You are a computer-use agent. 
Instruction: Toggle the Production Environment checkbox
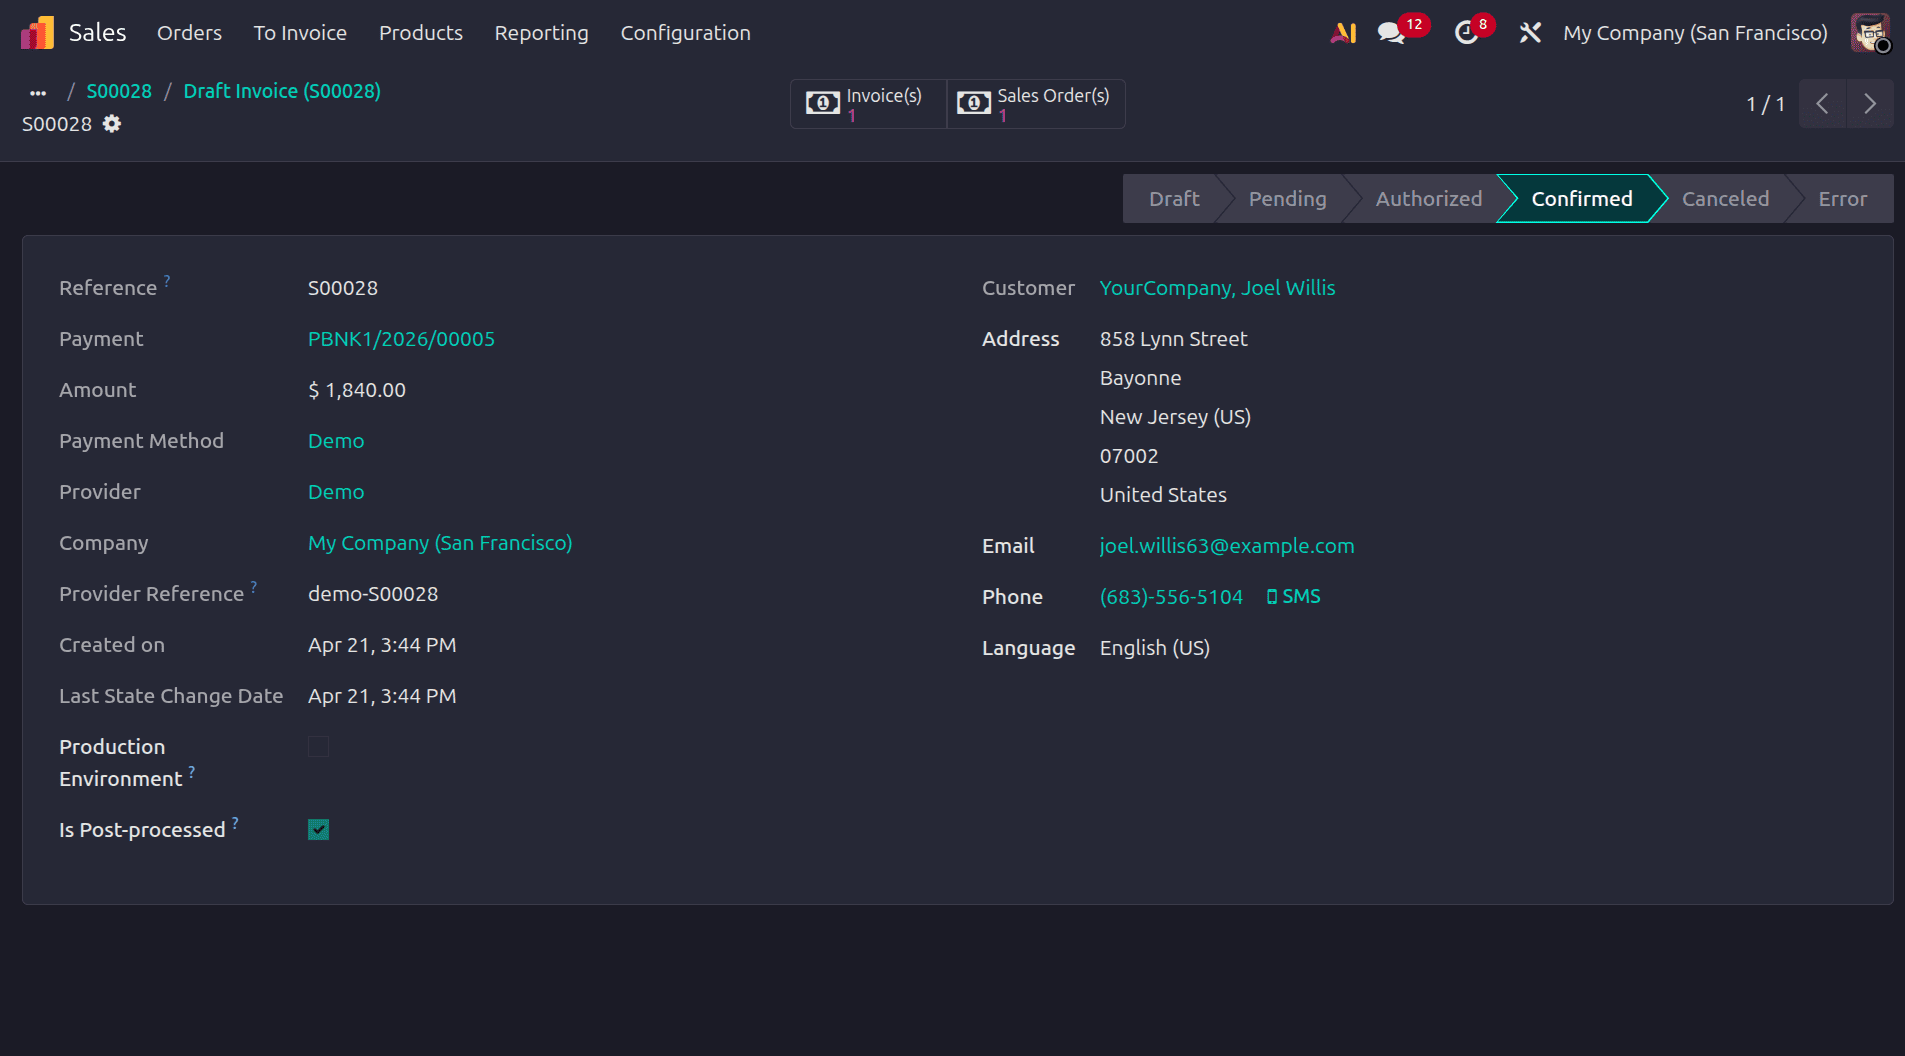[x=318, y=747]
